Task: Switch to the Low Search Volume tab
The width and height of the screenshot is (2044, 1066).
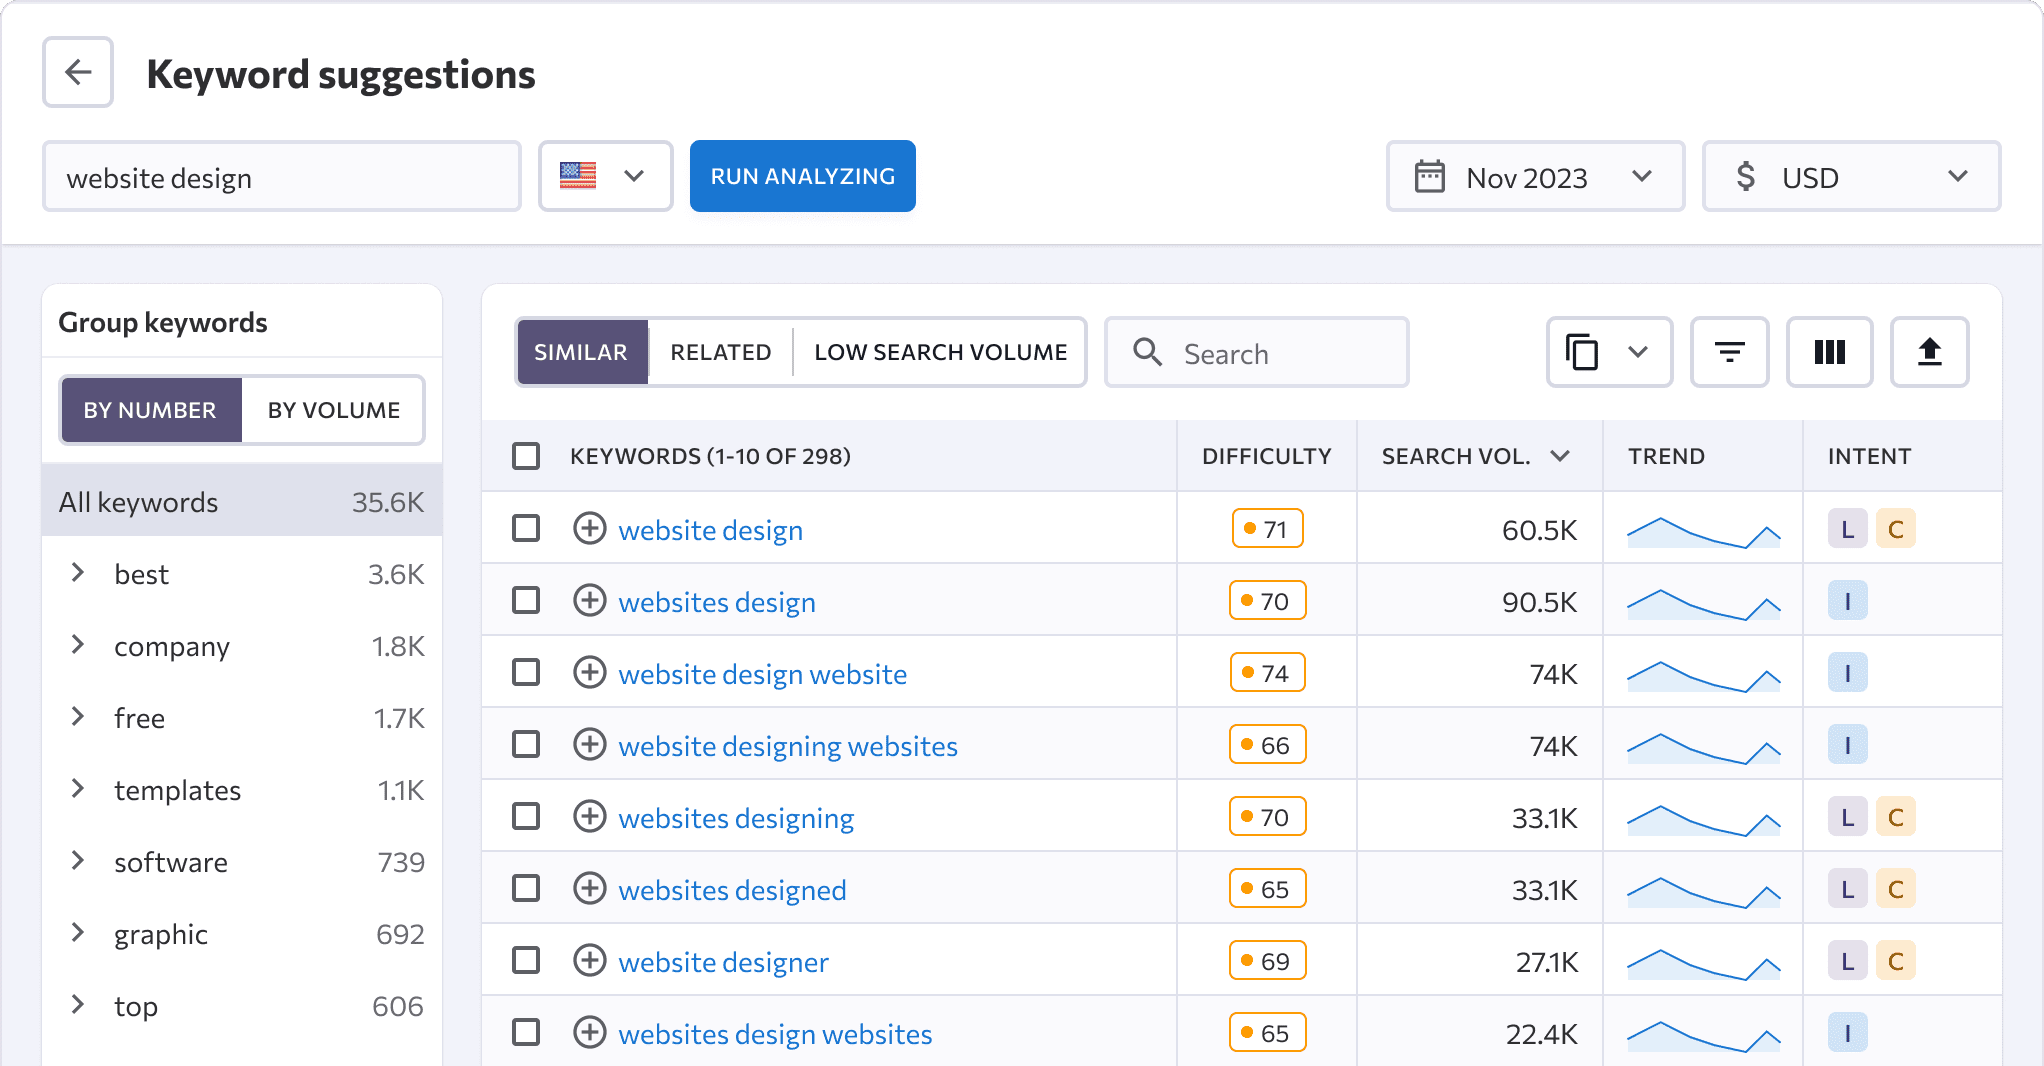Action: (940, 352)
